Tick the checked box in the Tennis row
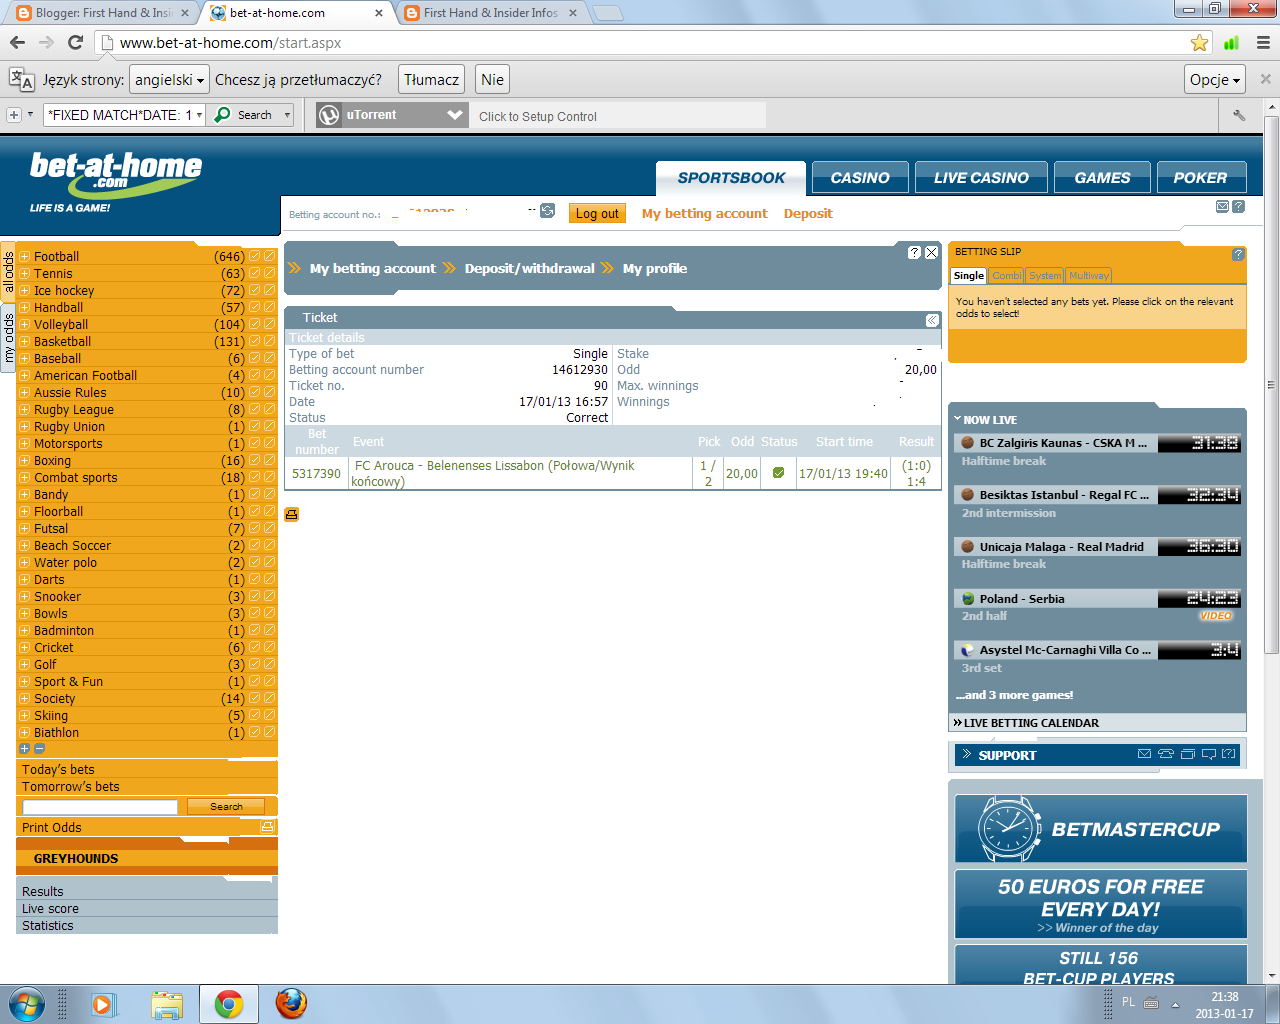 255,273
